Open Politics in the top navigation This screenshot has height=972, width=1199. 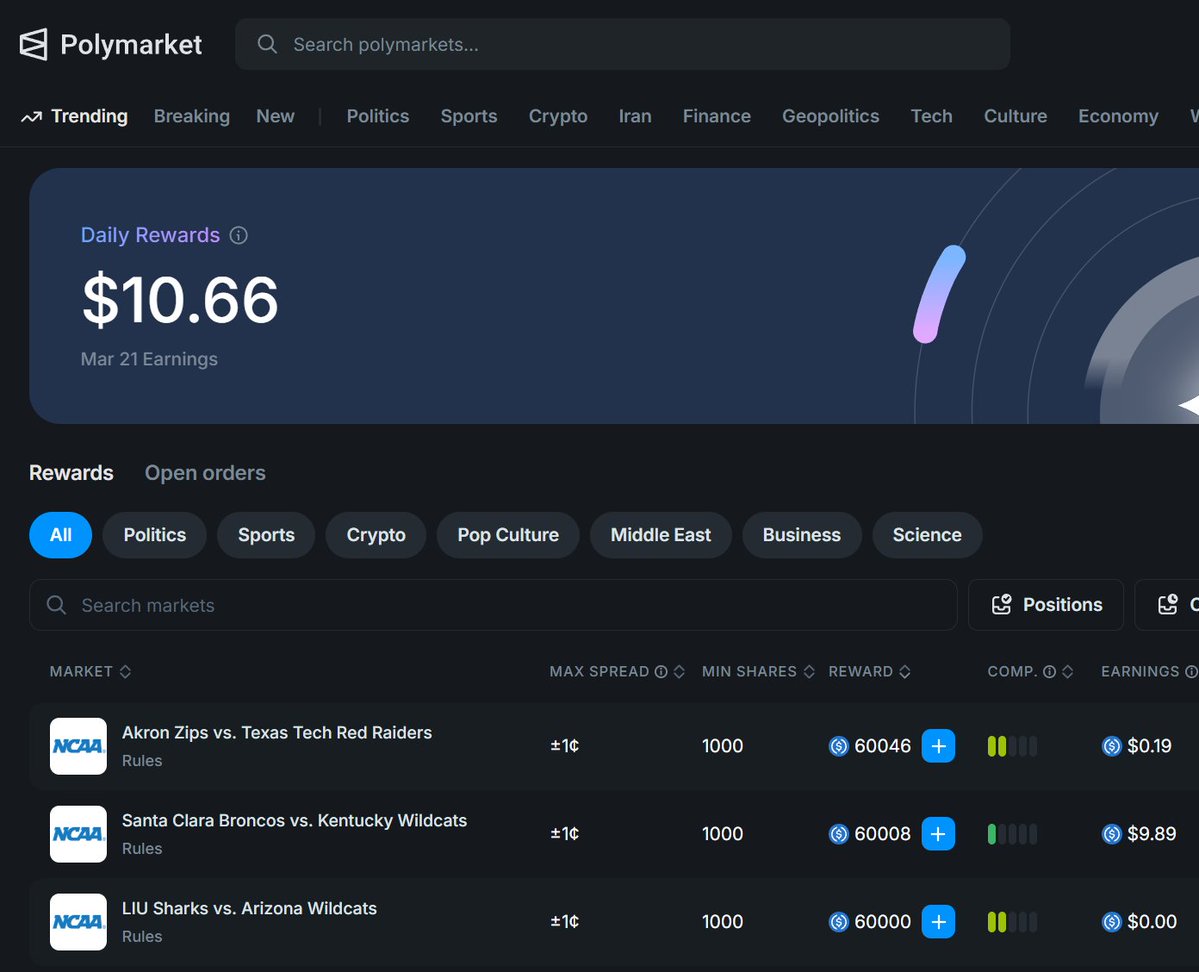coord(378,116)
